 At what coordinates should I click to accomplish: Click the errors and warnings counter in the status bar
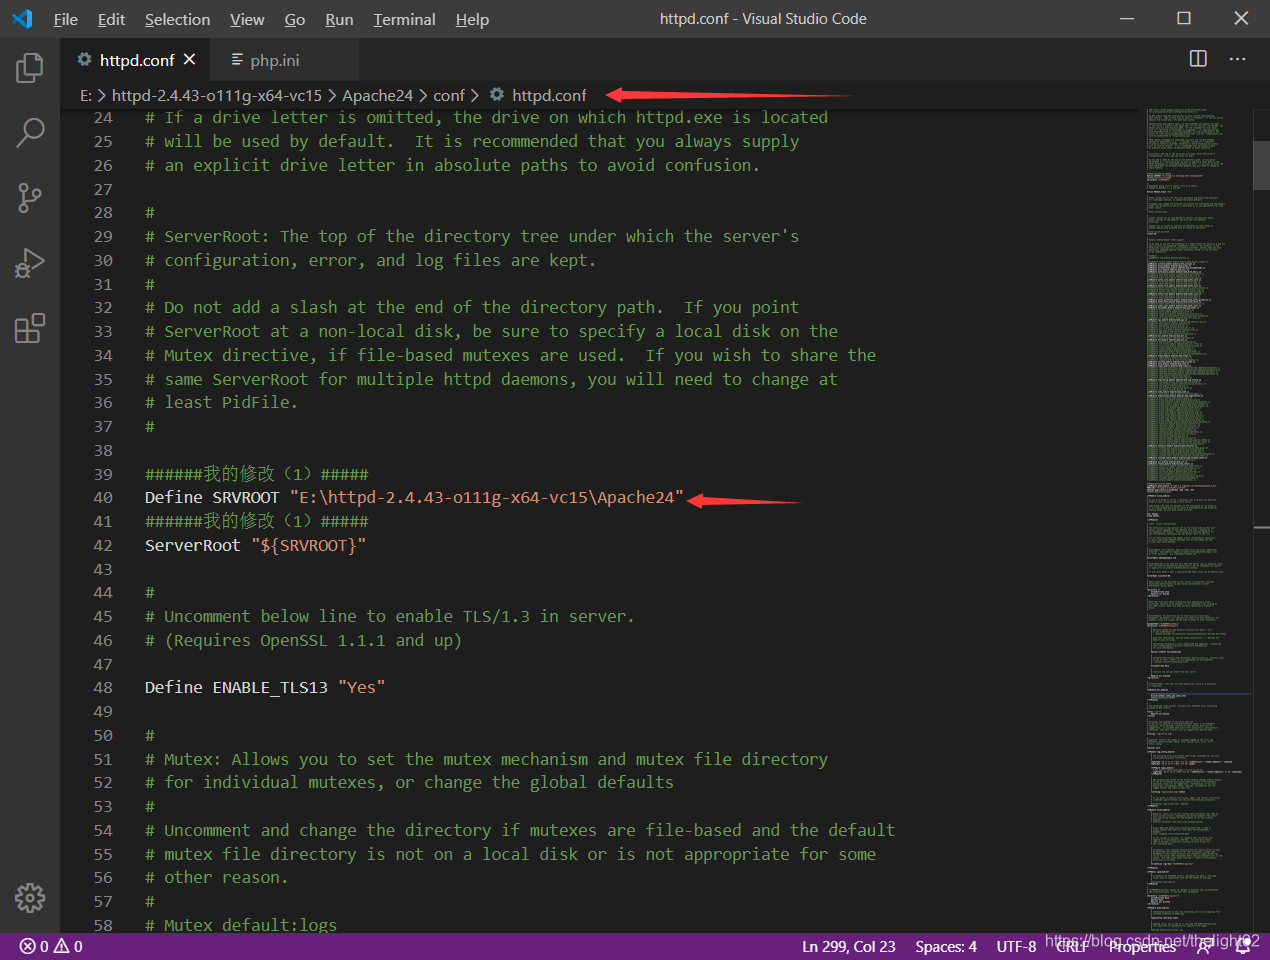coord(51,946)
